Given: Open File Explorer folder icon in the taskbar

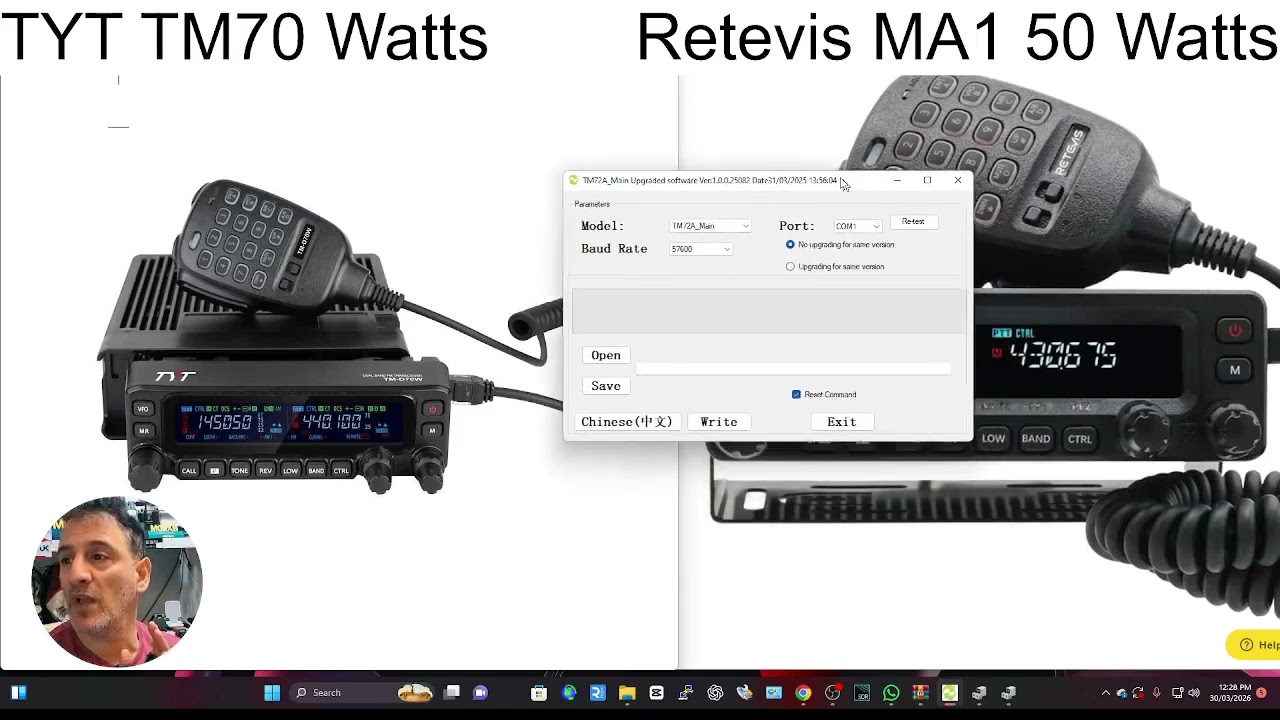Looking at the screenshot, I should [627, 692].
